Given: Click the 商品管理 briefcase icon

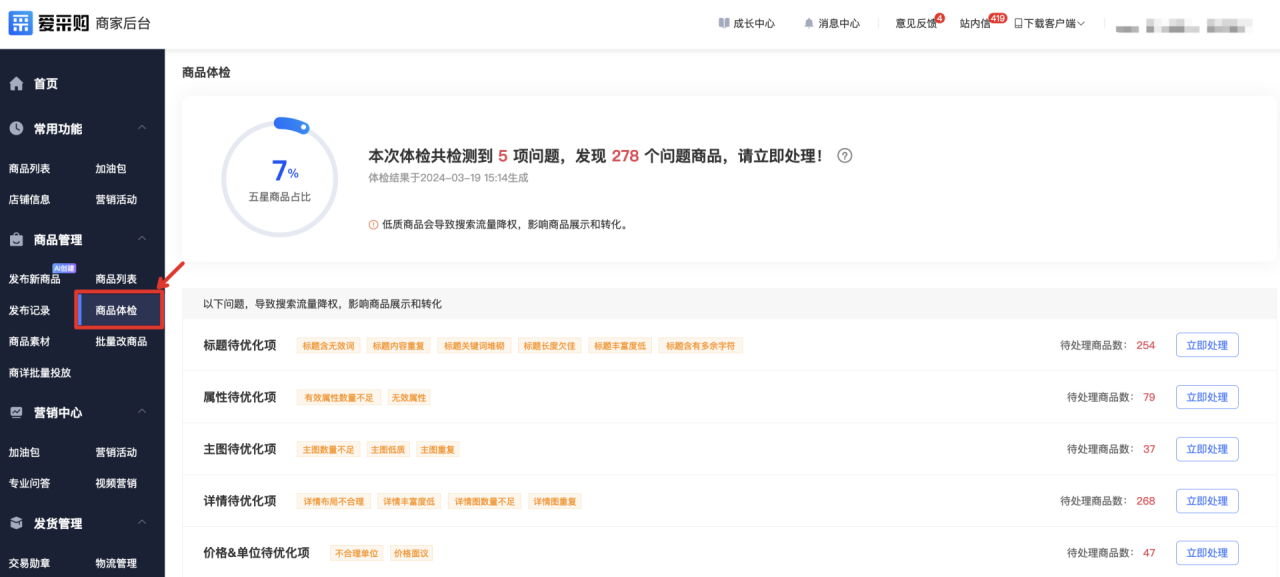Looking at the screenshot, I should pyautogui.click(x=16, y=240).
